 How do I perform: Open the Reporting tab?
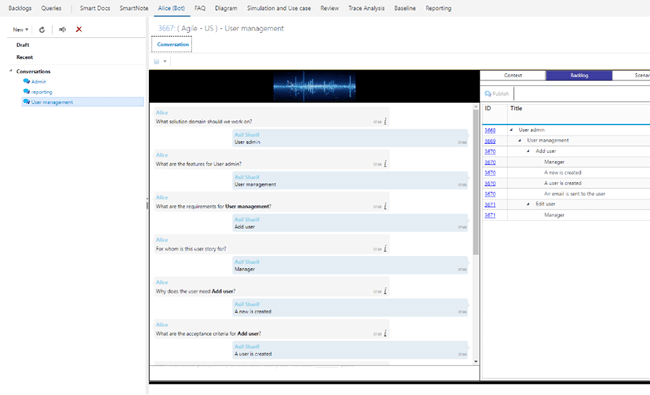[438, 8]
